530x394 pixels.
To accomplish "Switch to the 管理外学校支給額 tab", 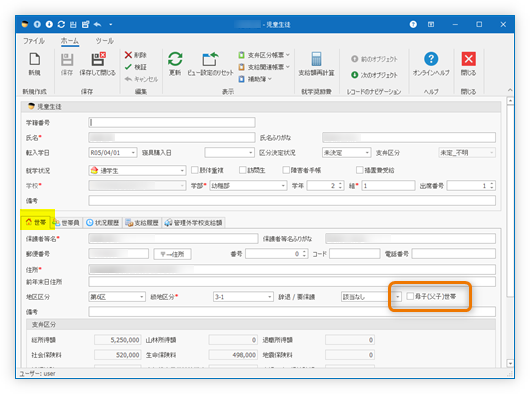I will (194, 222).
